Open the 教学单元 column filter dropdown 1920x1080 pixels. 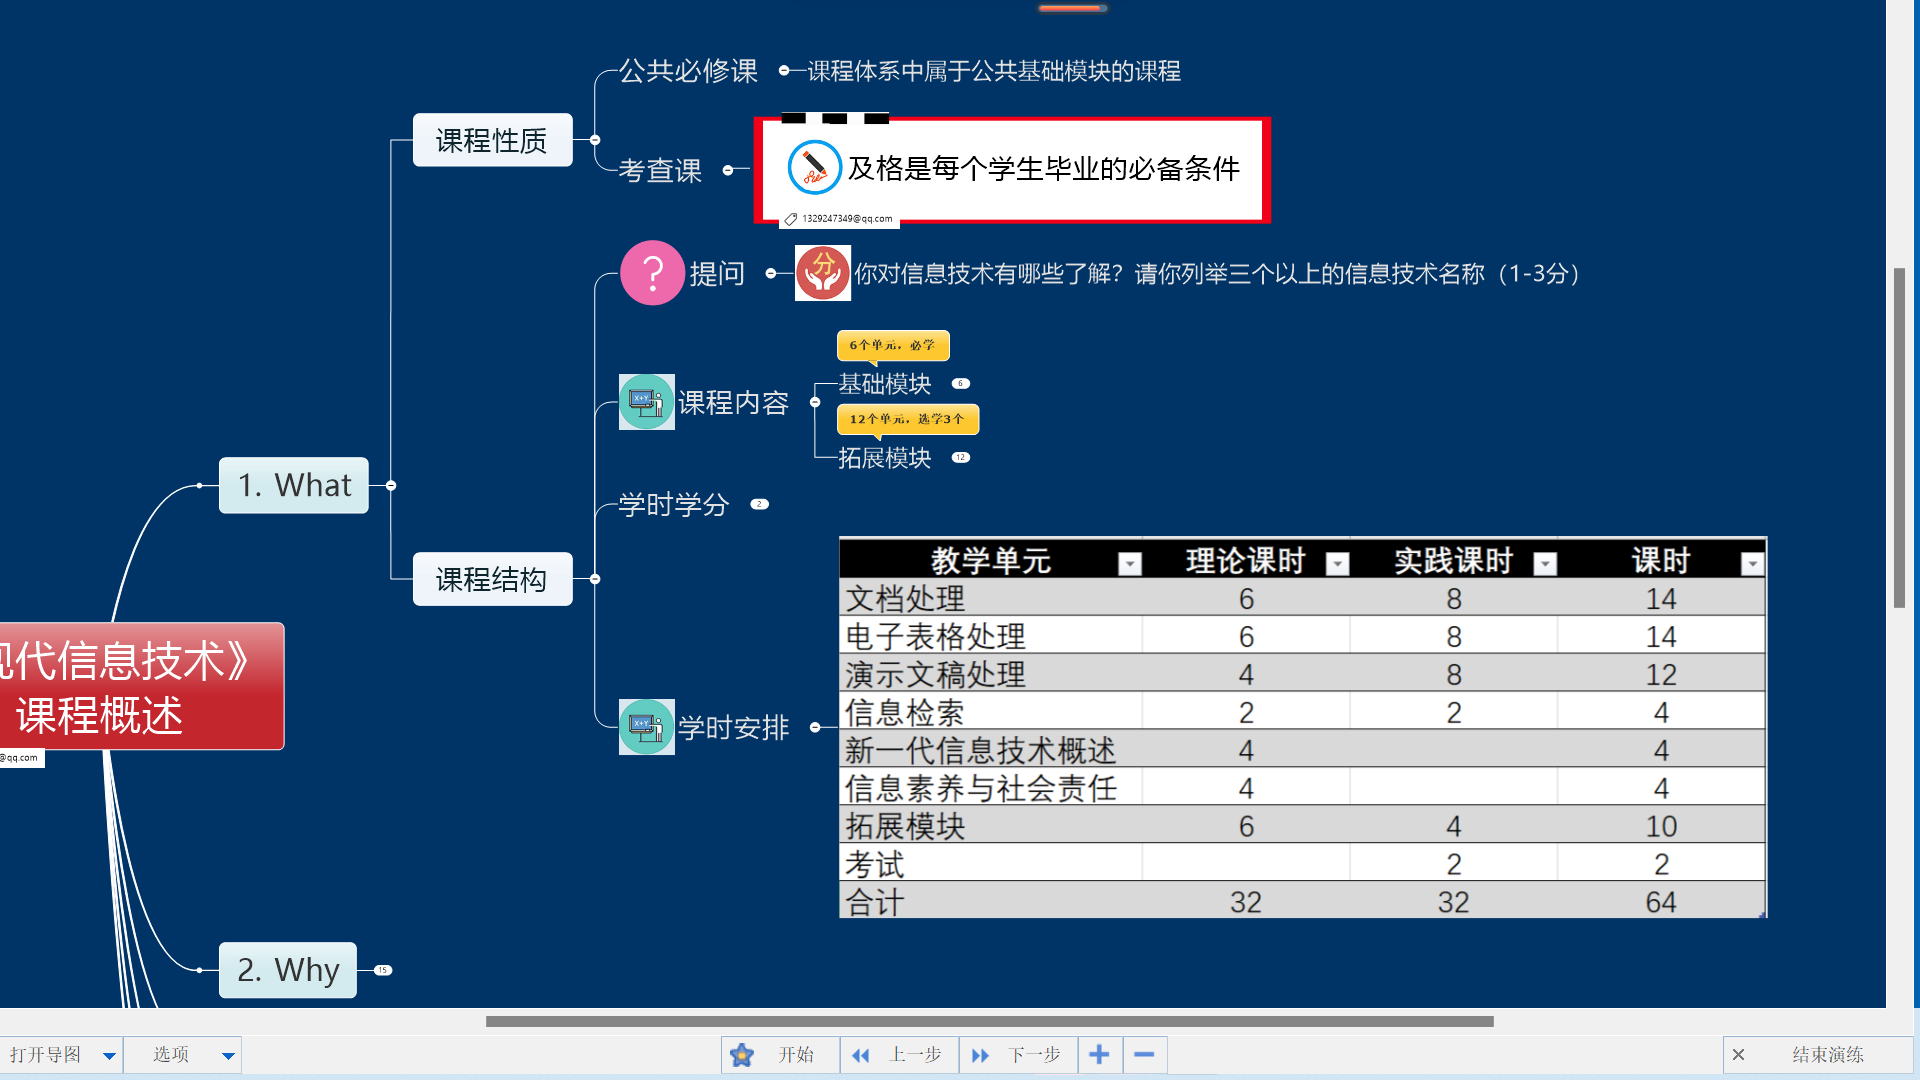click(1130, 564)
